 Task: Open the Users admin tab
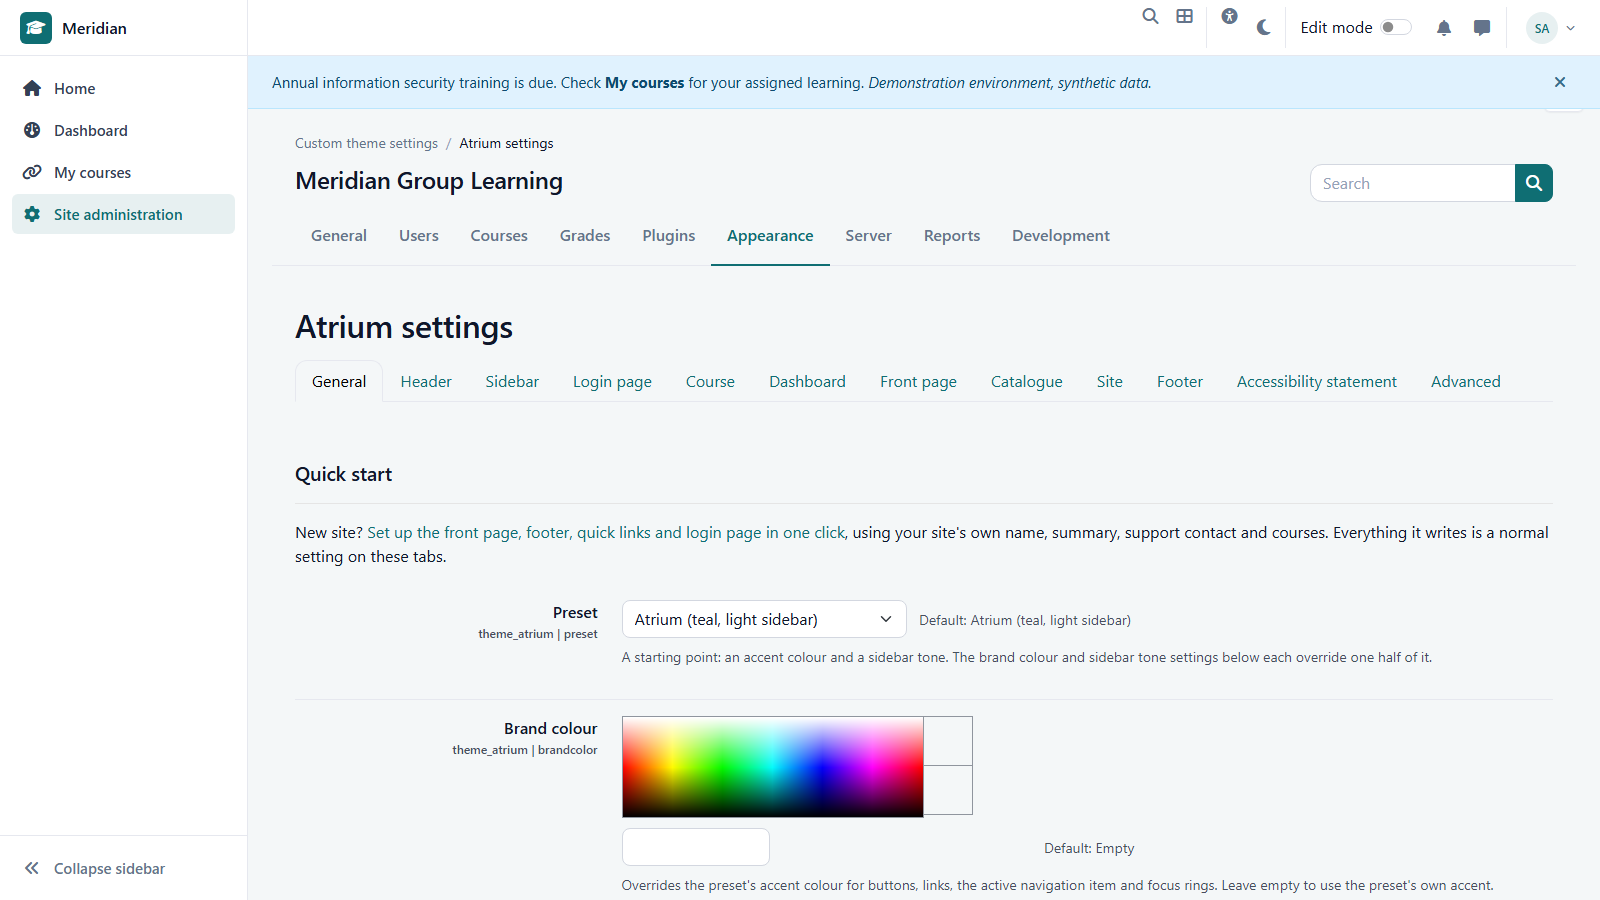(419, 236)
